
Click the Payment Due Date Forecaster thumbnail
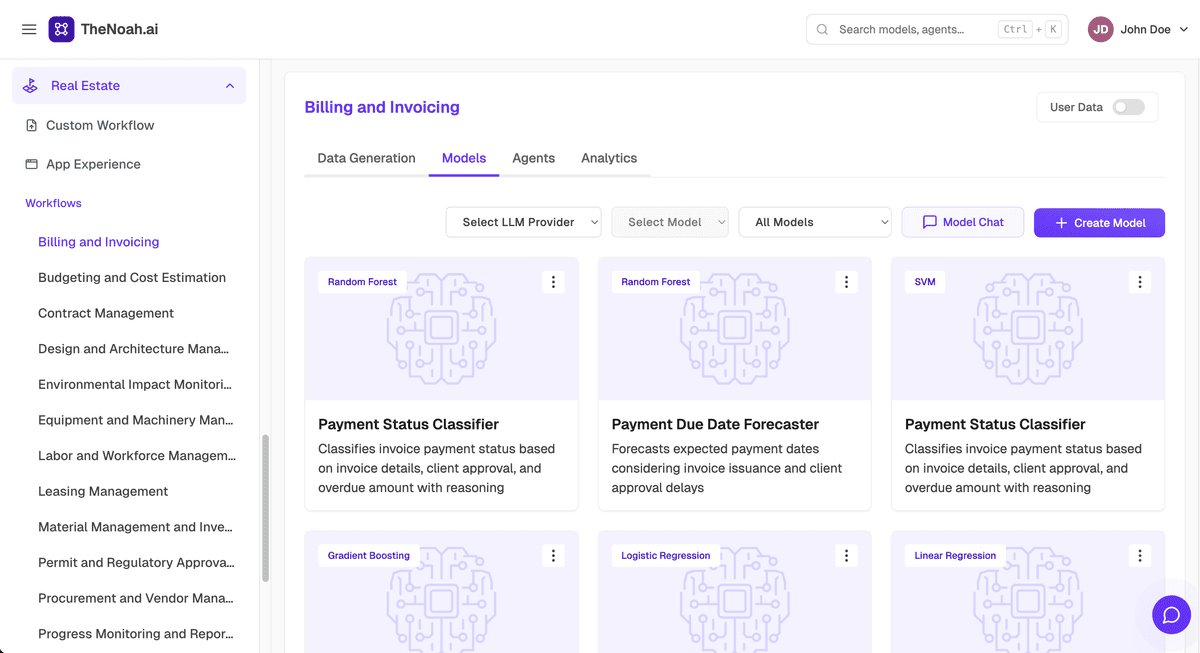735,329
